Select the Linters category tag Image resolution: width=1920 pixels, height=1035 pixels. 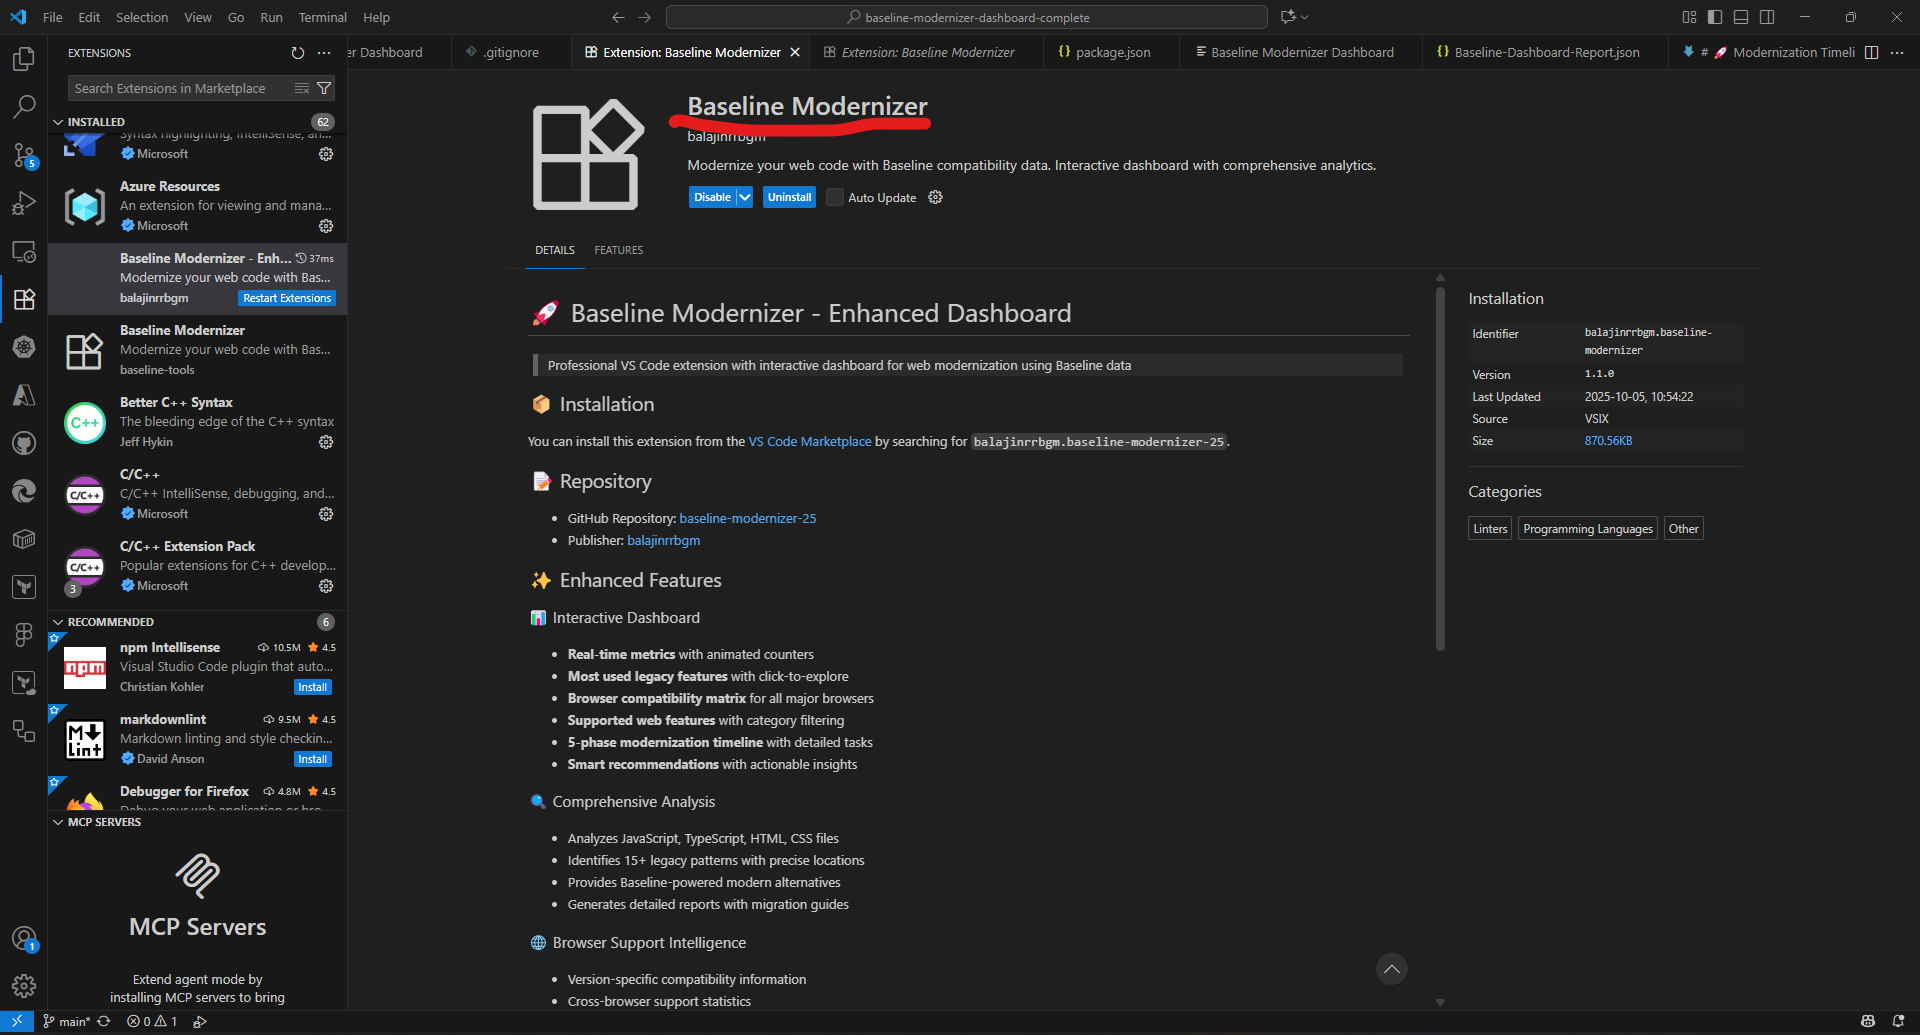click(x=1490, y=529)
